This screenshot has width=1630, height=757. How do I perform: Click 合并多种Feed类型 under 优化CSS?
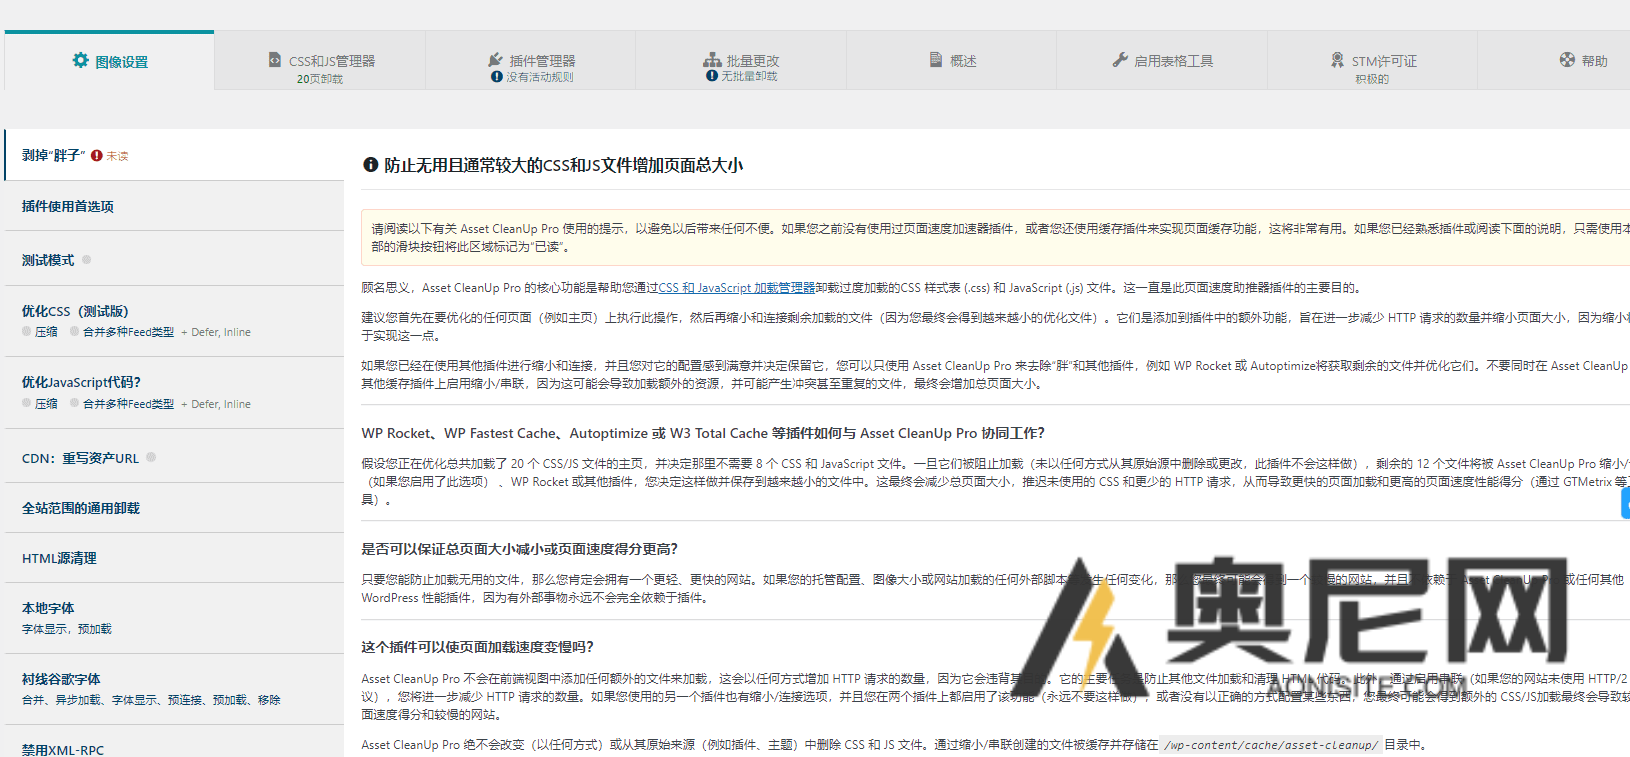(x=128, y=332)
